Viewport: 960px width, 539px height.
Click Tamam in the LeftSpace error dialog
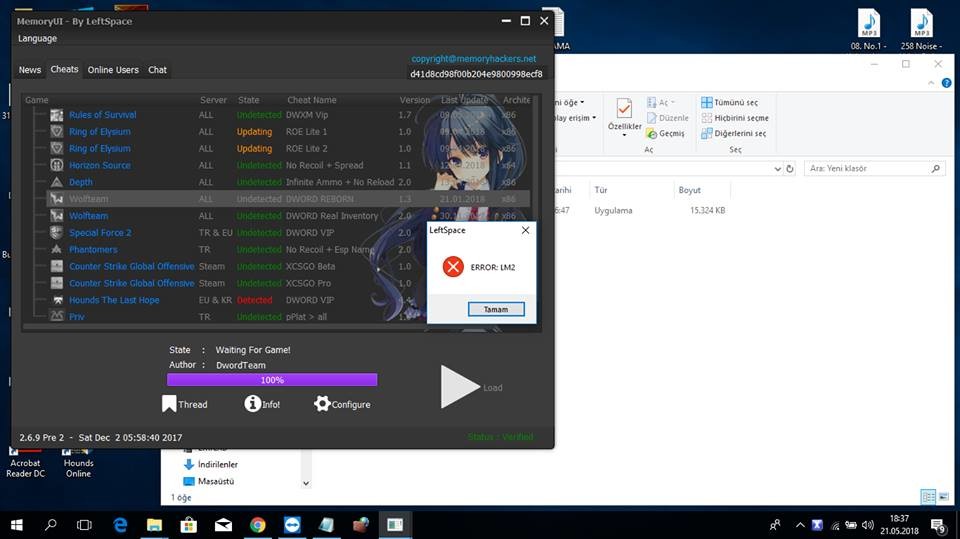[x=496, y=309]
